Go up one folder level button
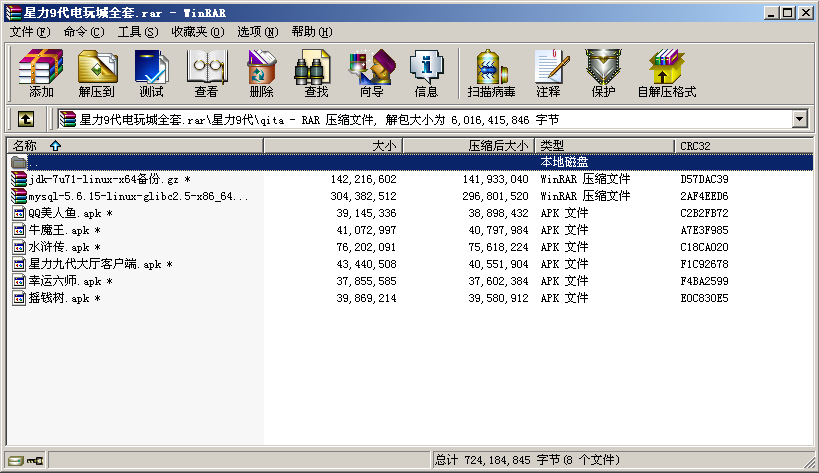The image size is (819, 473). (x=25, y=119)
